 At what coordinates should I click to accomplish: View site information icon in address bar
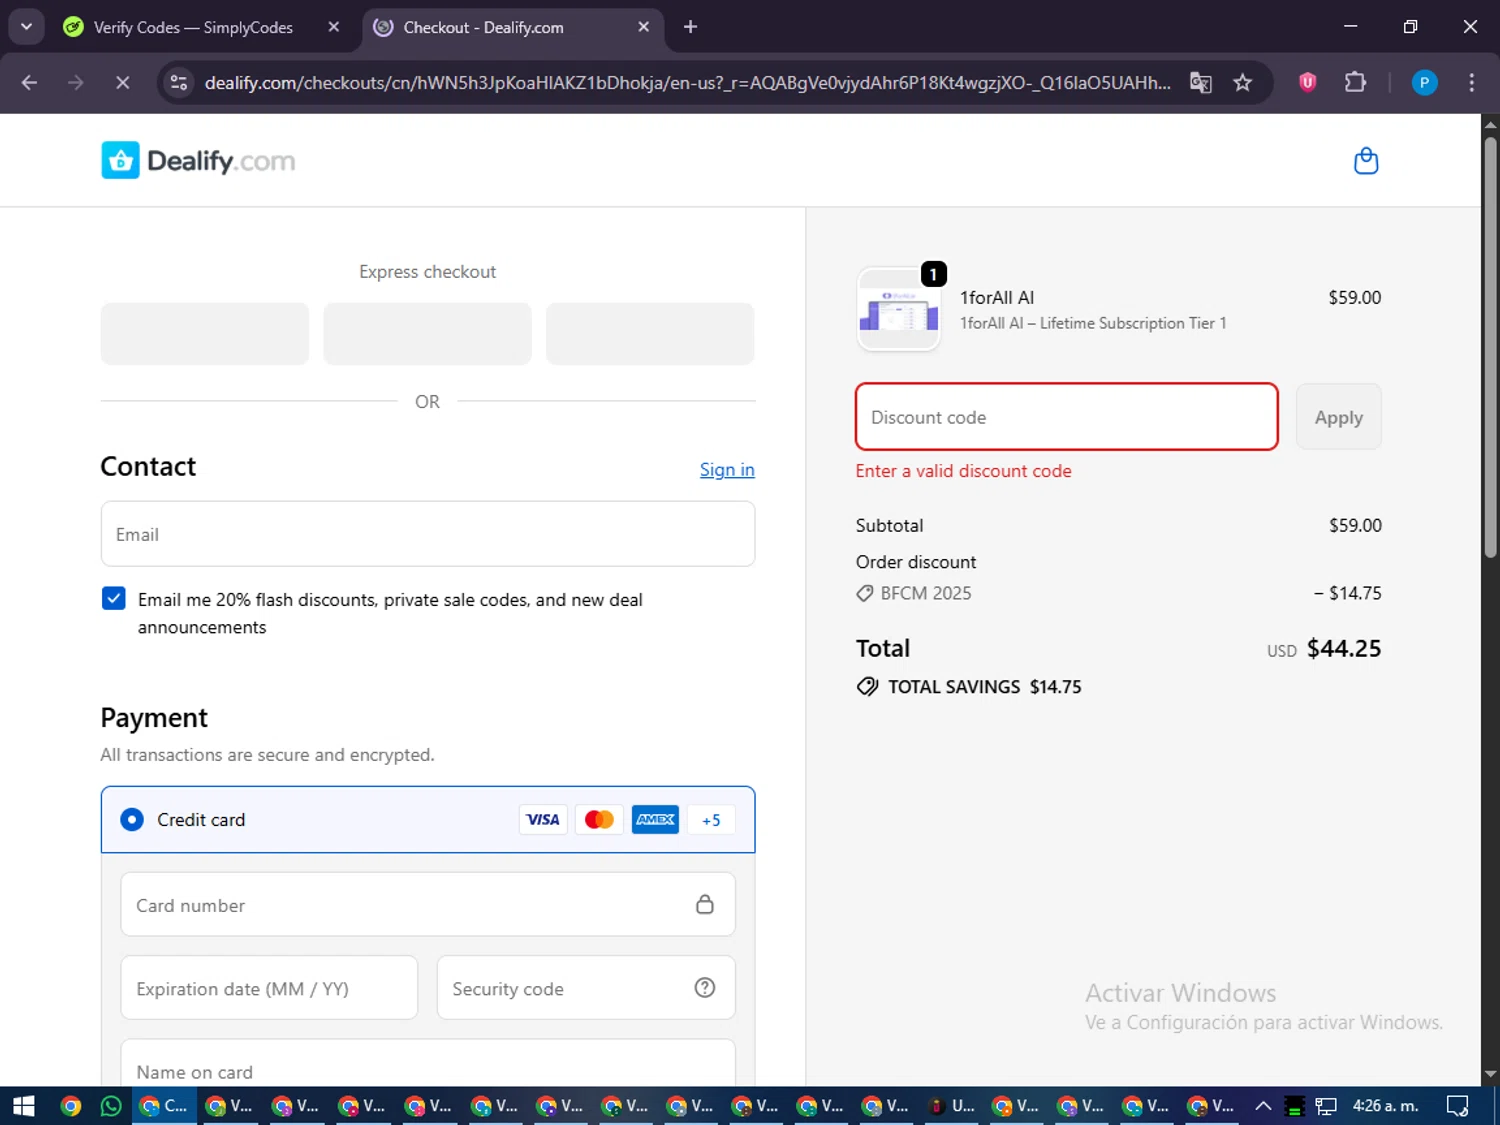point(179,83)
